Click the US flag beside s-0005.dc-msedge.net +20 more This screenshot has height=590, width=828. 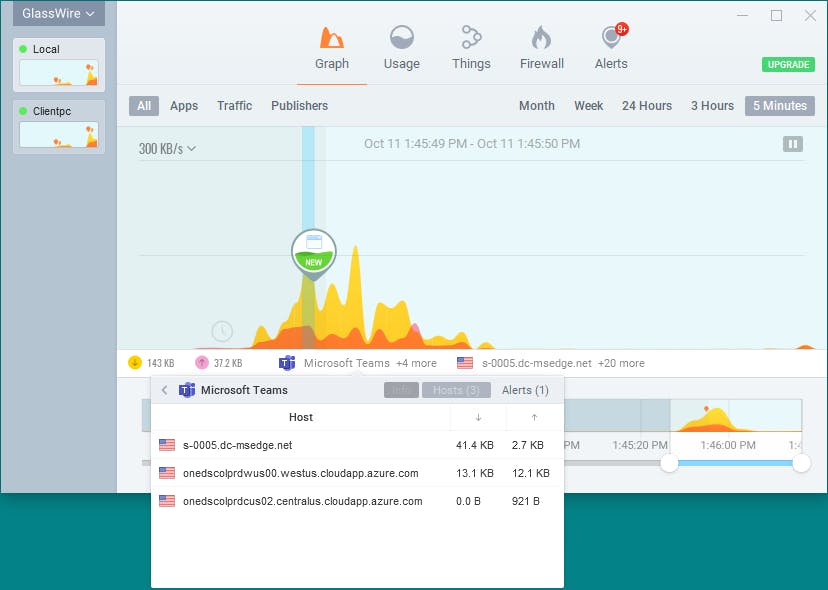click(x=465, y=363)
